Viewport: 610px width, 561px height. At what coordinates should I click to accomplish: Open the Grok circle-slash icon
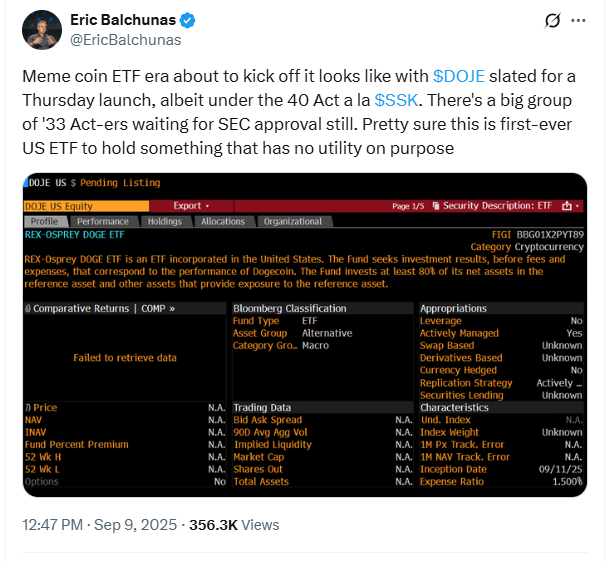pyautogui.click(x=552, y=20)
